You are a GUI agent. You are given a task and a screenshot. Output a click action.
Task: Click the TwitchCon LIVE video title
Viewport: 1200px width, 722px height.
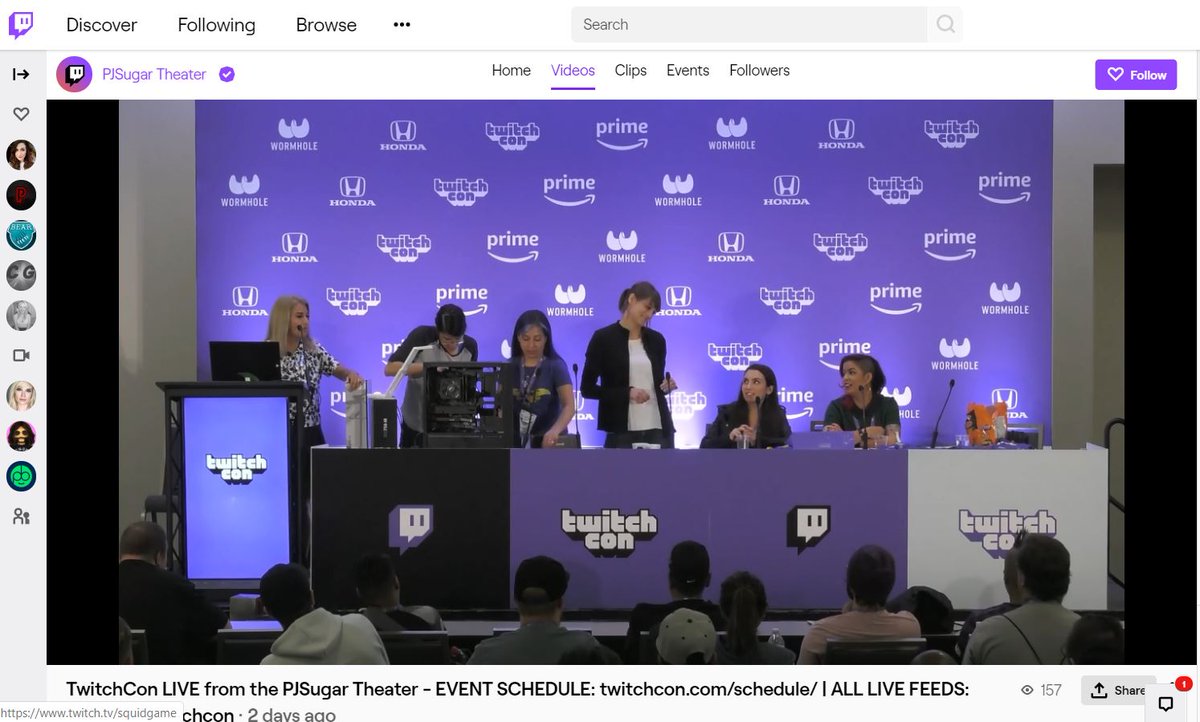pos(517,702)
